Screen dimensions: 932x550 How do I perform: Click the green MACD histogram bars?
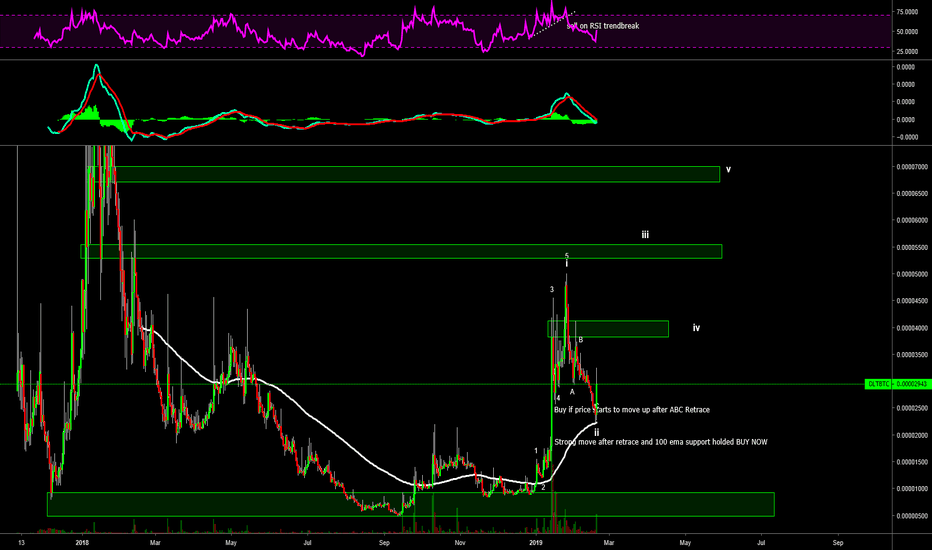click(x=89, y=113)
